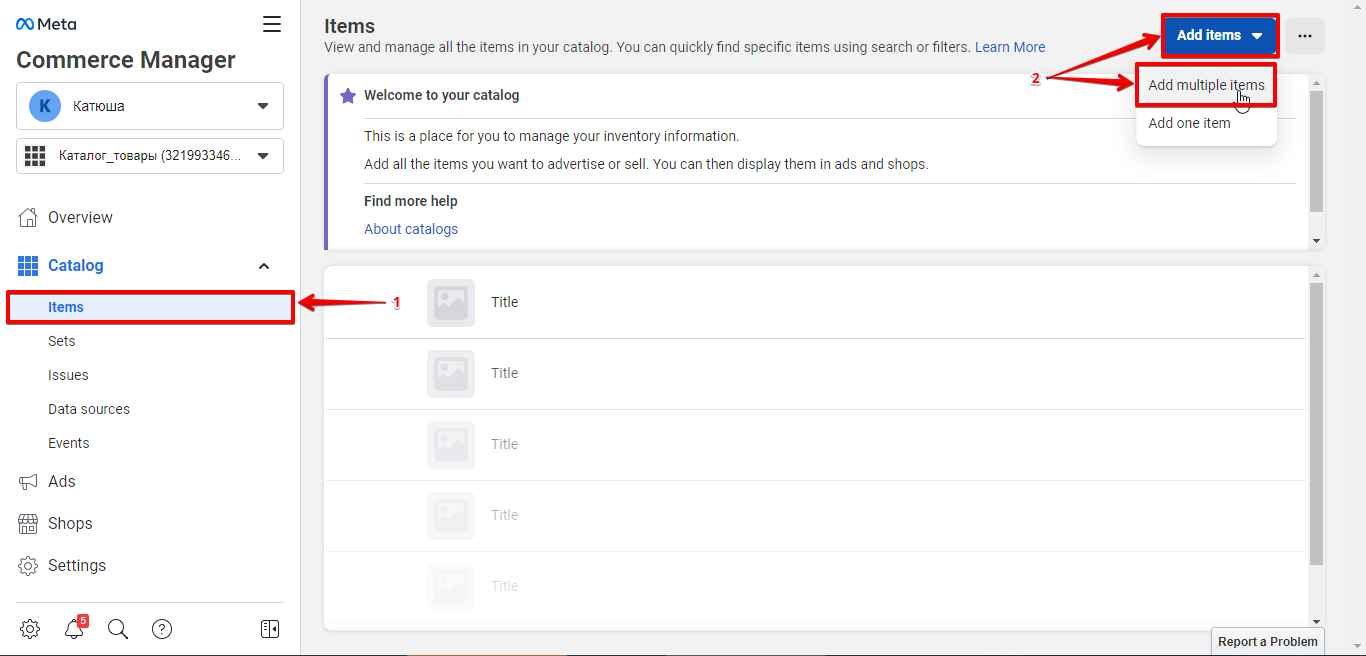The width and height of the screenshot is (1366, 656).
Task: Click second Title row image placeholder
Action: pos(451,373)
